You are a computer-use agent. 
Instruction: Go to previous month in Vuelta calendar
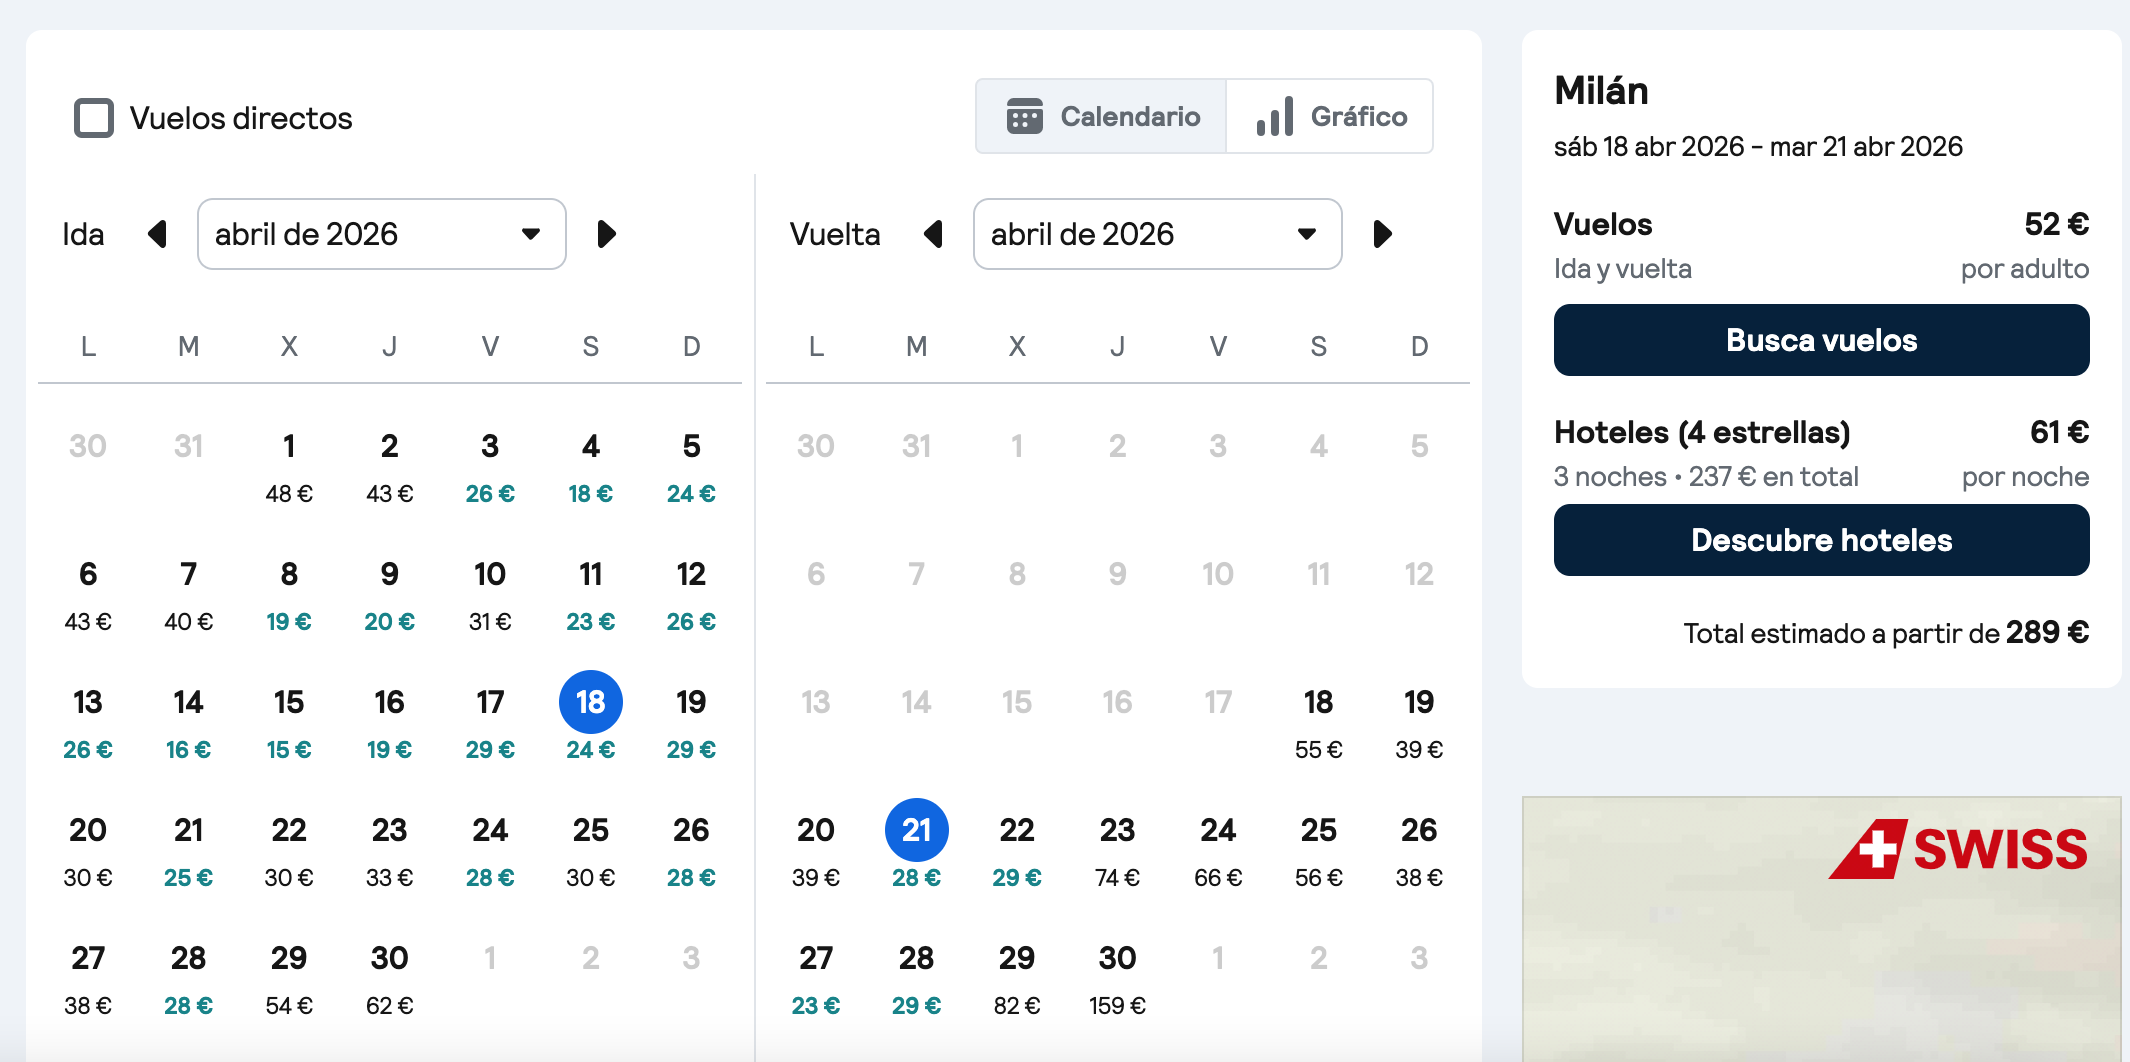(x=933, y=234)
